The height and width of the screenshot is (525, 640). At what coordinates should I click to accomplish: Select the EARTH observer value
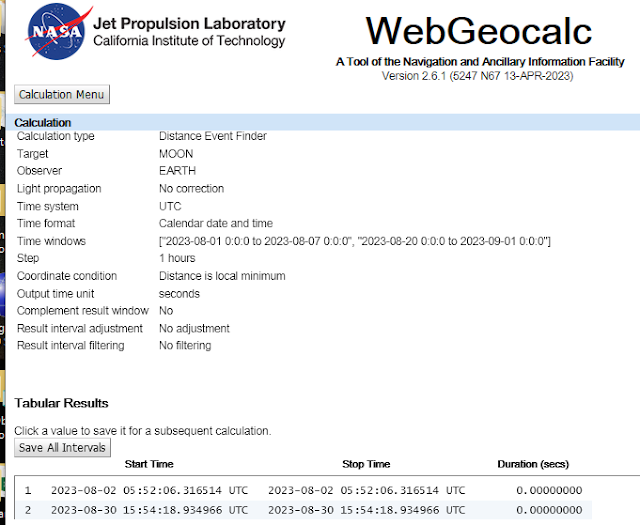click(178, 171)
